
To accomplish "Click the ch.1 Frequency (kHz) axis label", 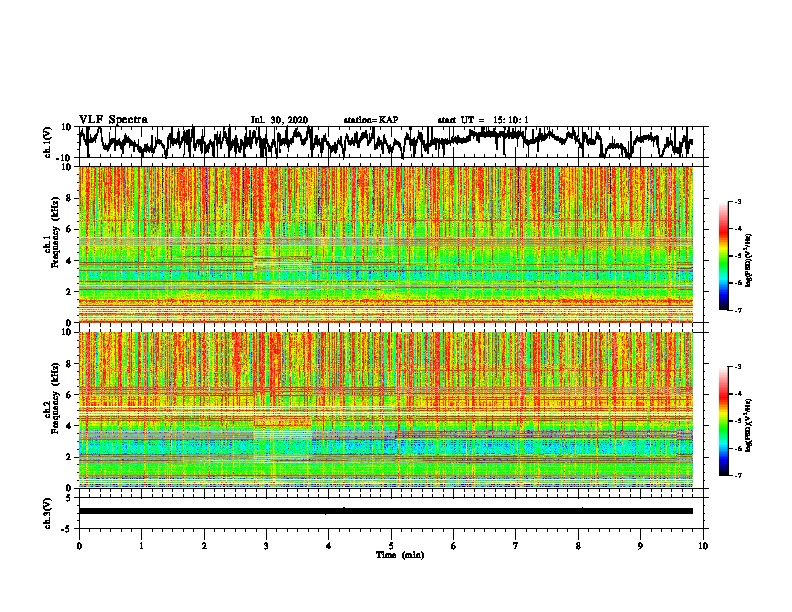I will (52, 233).
